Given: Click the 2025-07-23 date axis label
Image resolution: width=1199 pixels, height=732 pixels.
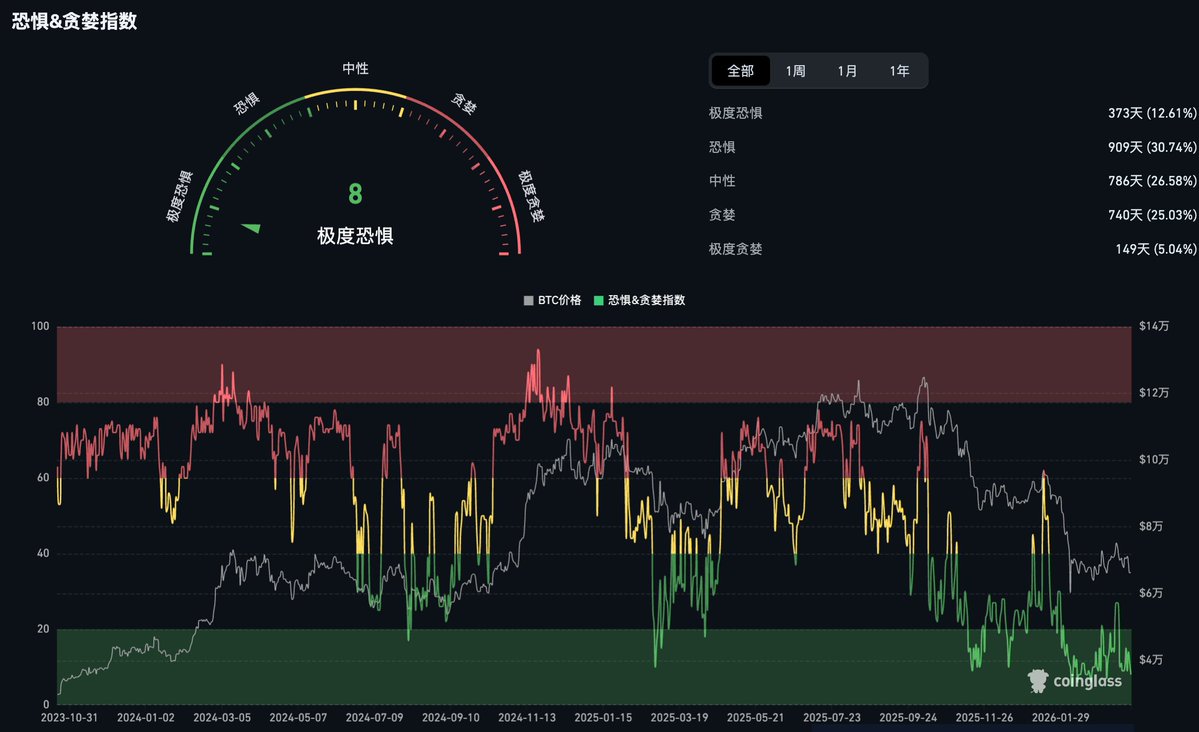Looking at the screenshot, I should 832,717.
